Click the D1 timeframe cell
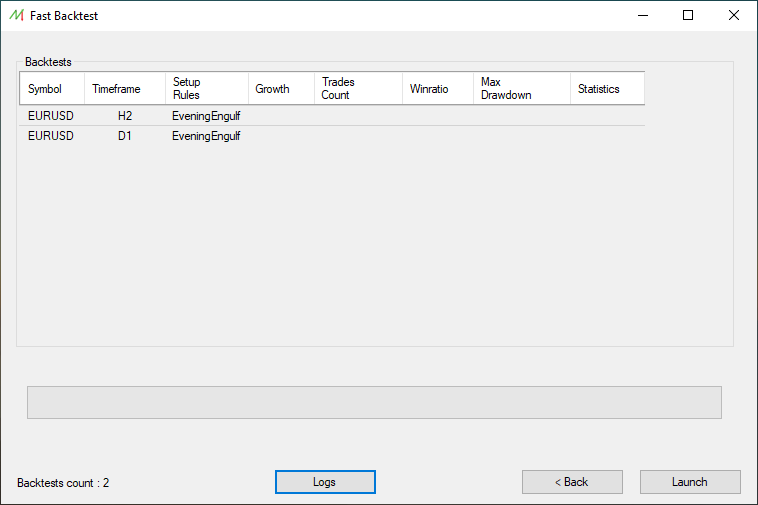Image resolution: width=758 pixels, height=505 pixels. 125,136
